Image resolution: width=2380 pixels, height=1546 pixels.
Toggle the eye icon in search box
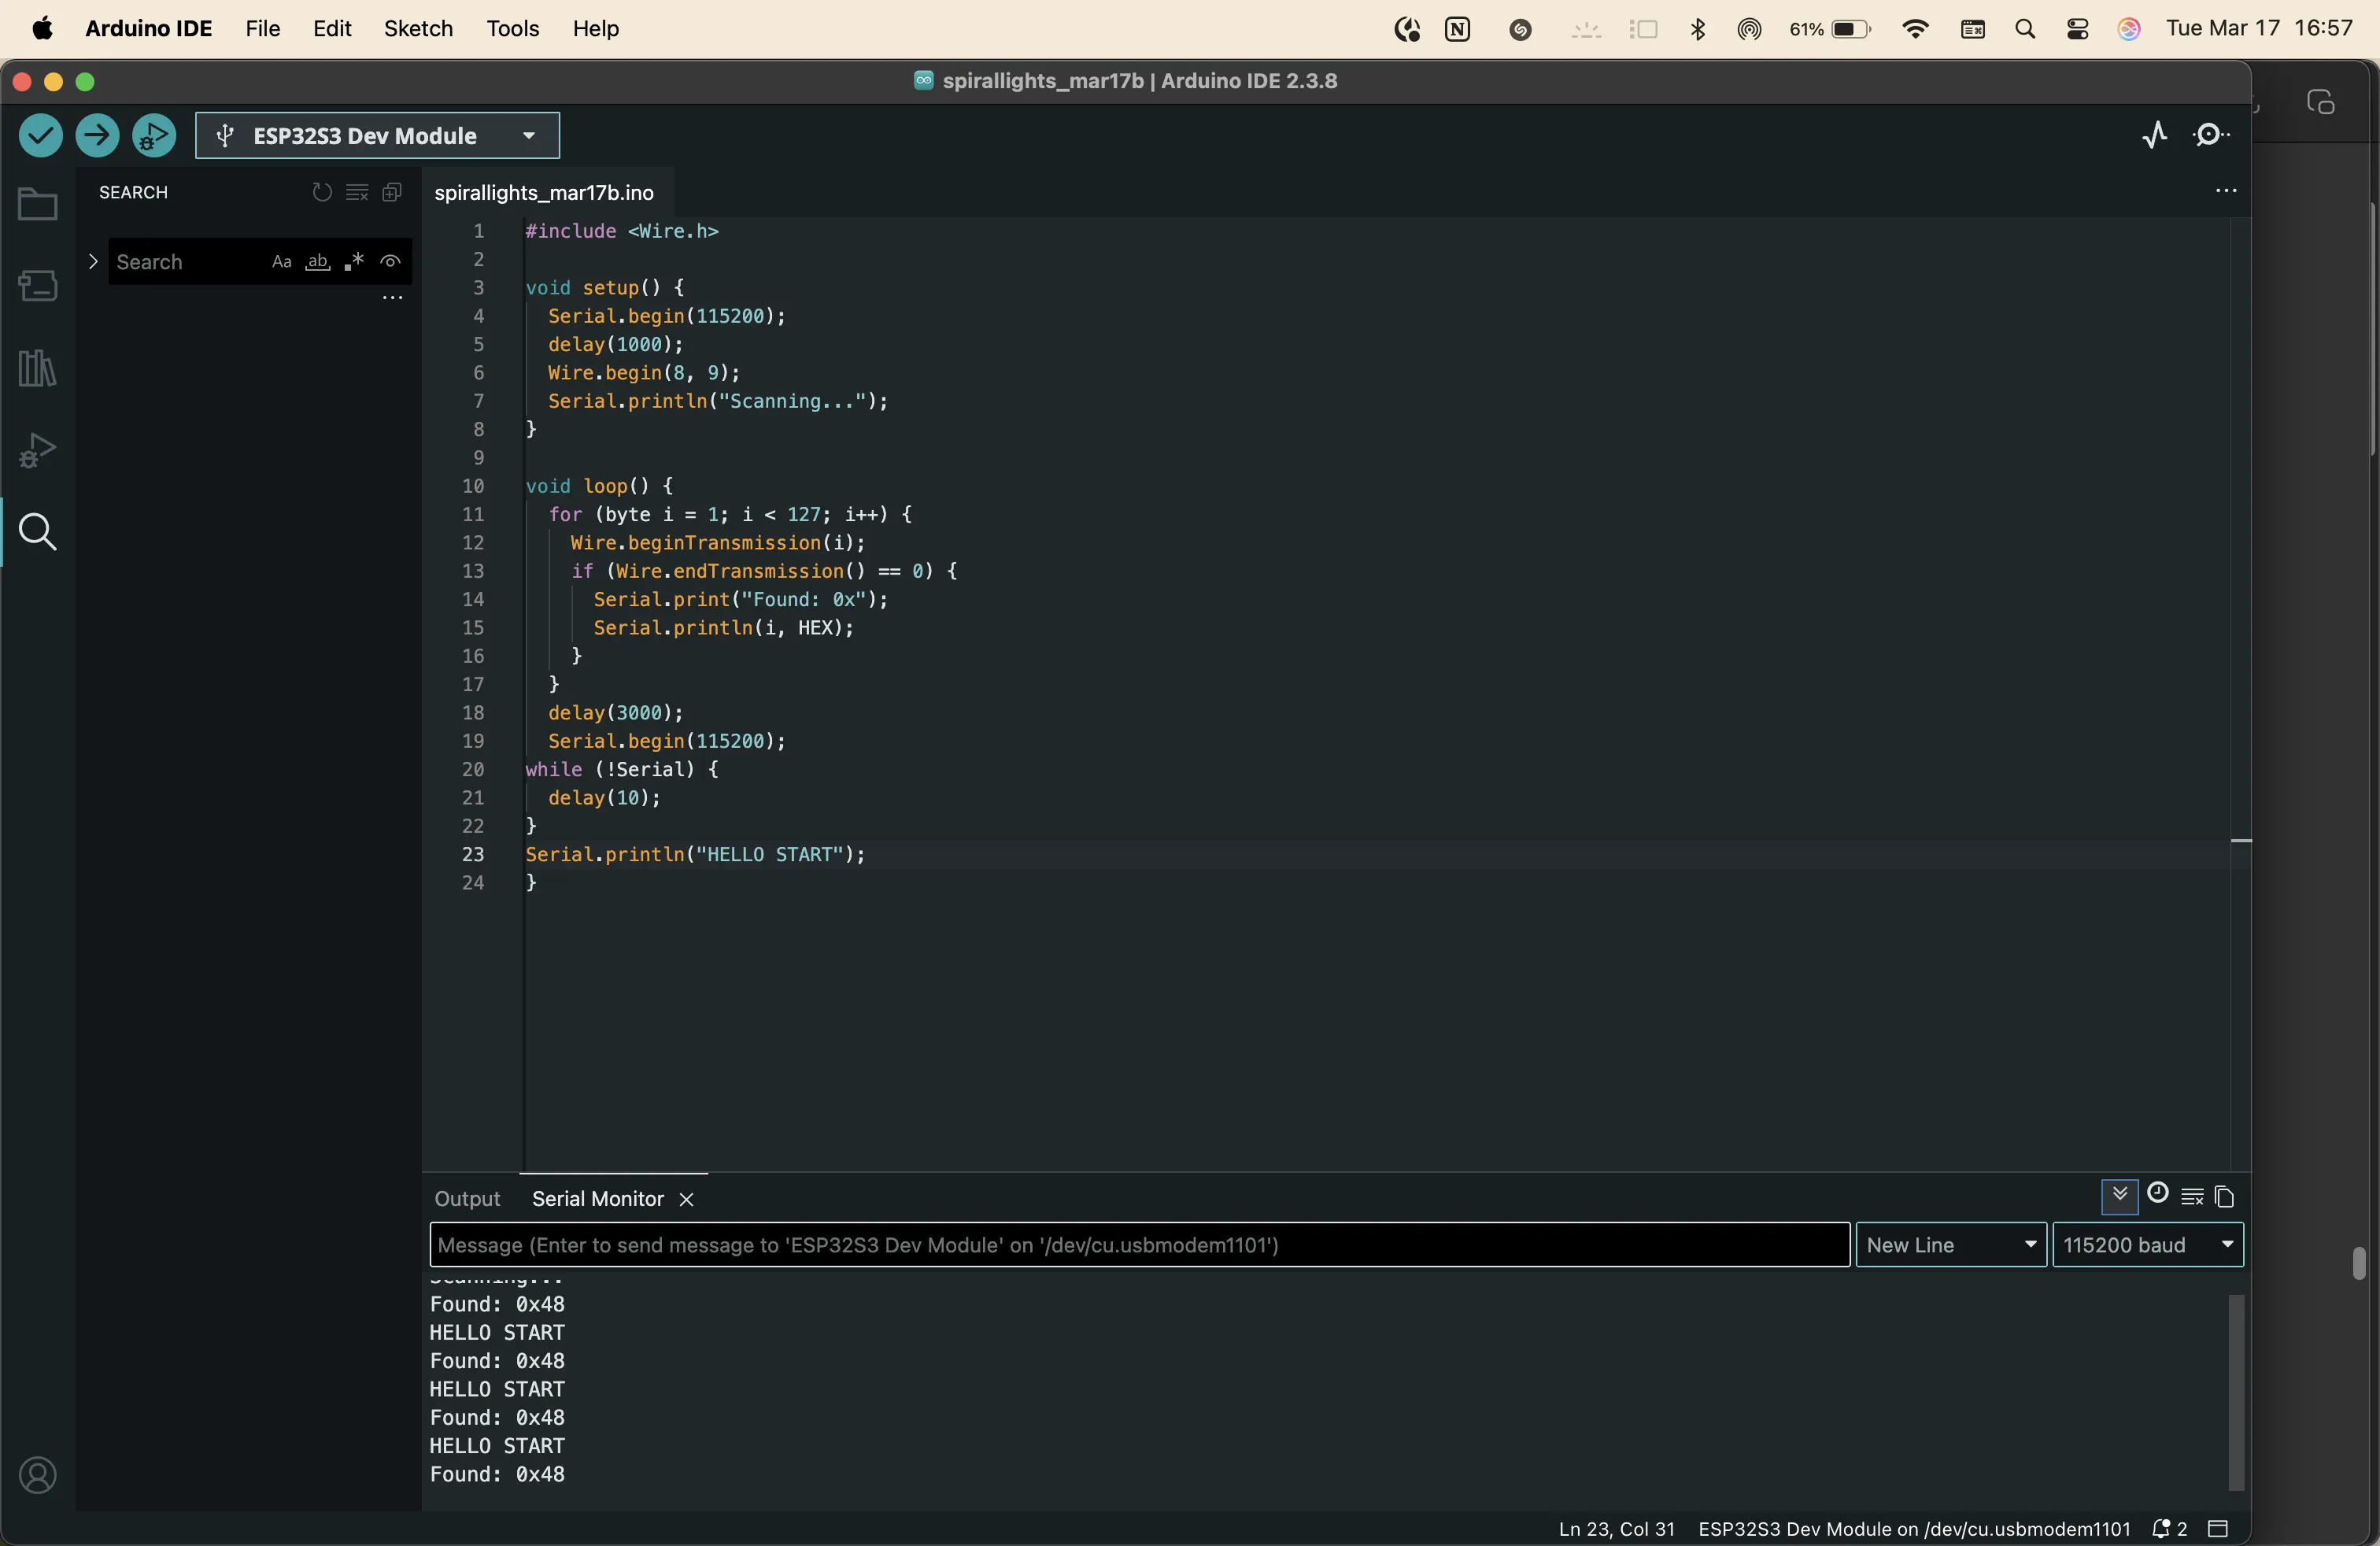[x=390, y=262]
